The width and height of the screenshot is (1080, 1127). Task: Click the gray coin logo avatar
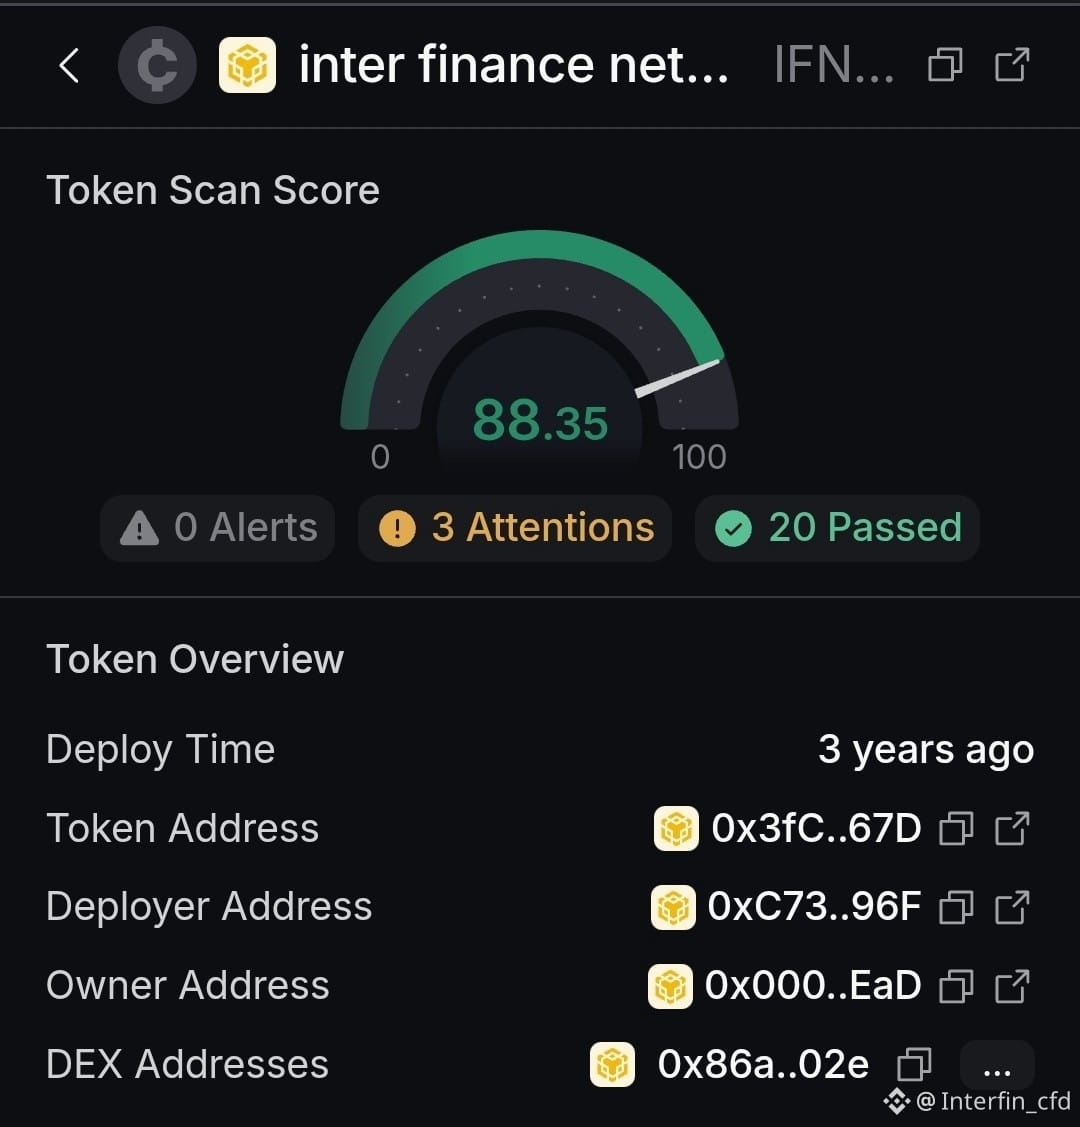pos(157,65)
